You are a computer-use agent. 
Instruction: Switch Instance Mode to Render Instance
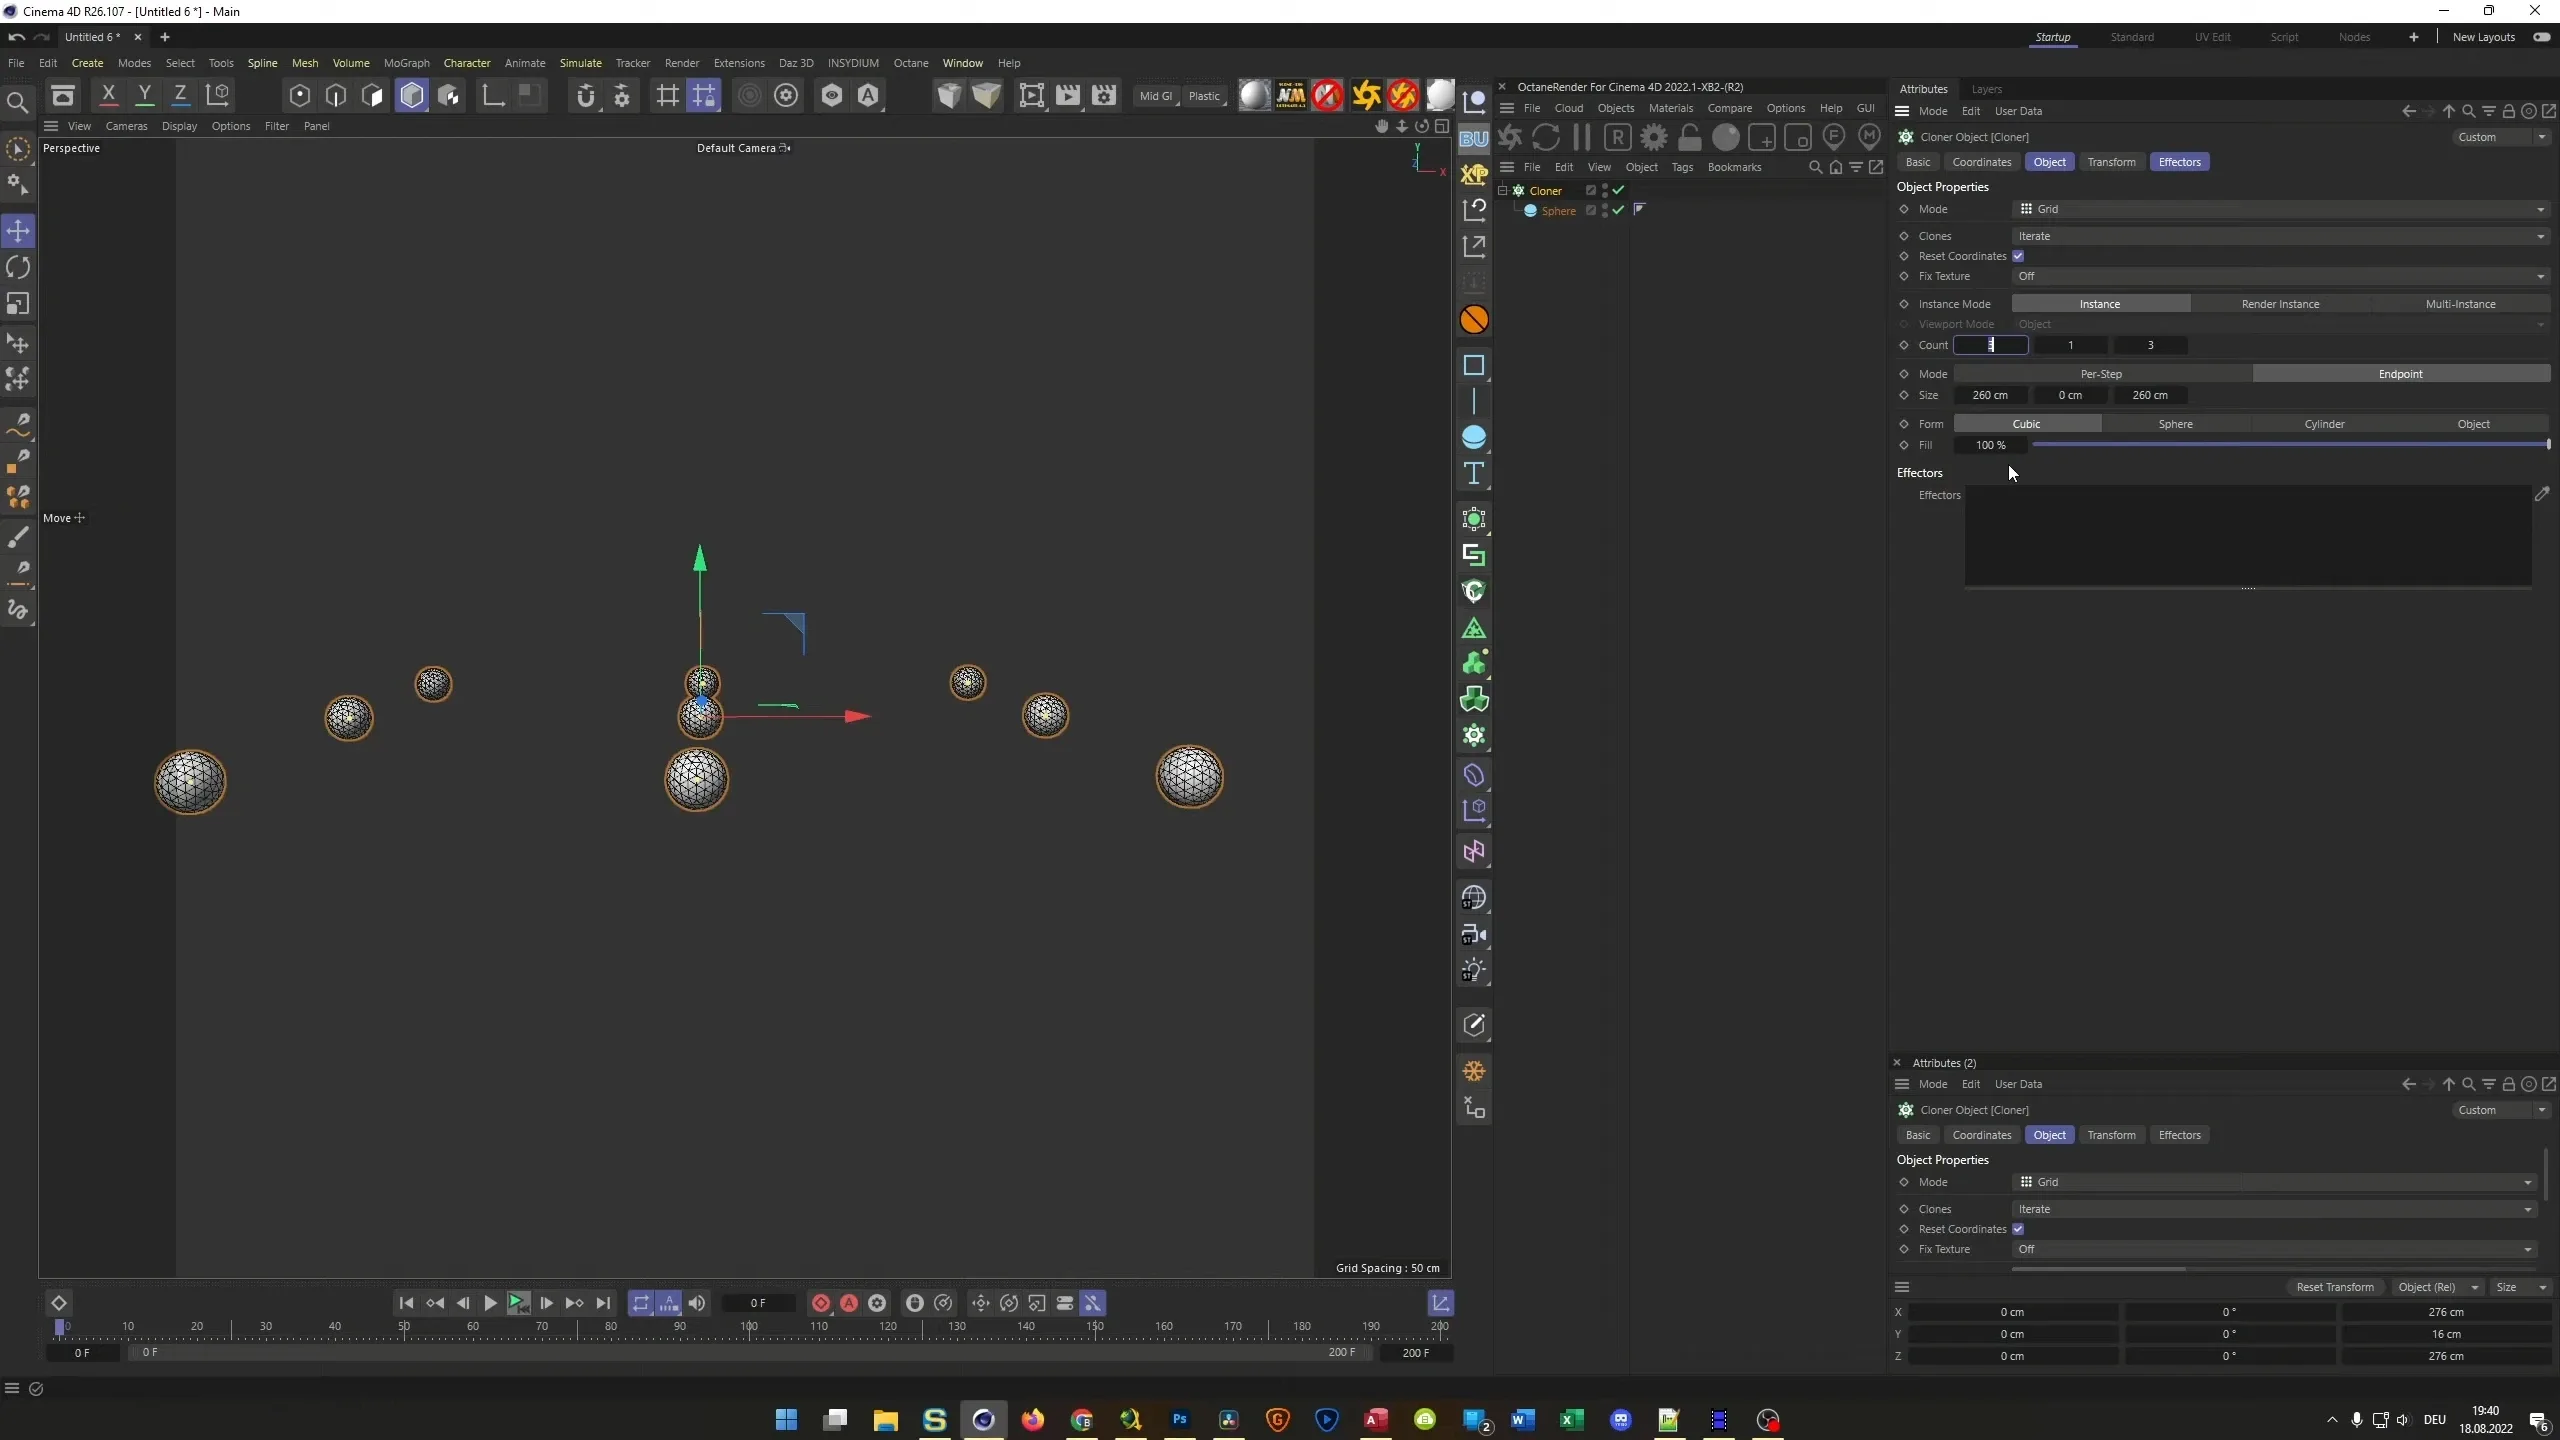[x=2280, y=303]
